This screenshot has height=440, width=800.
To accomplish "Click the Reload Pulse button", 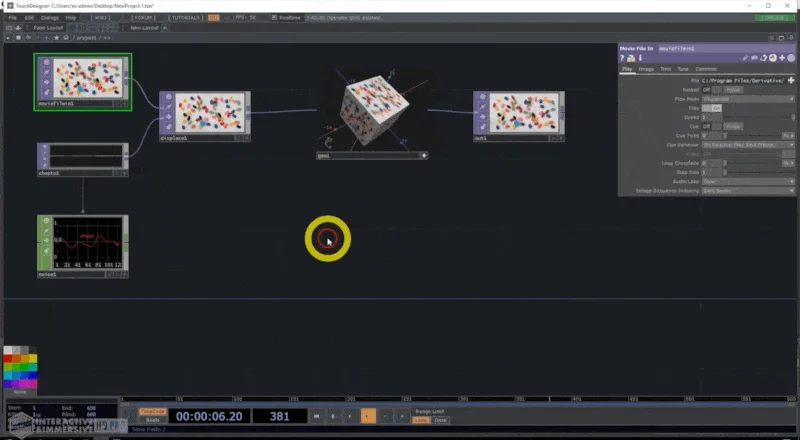I will (733, 90).
